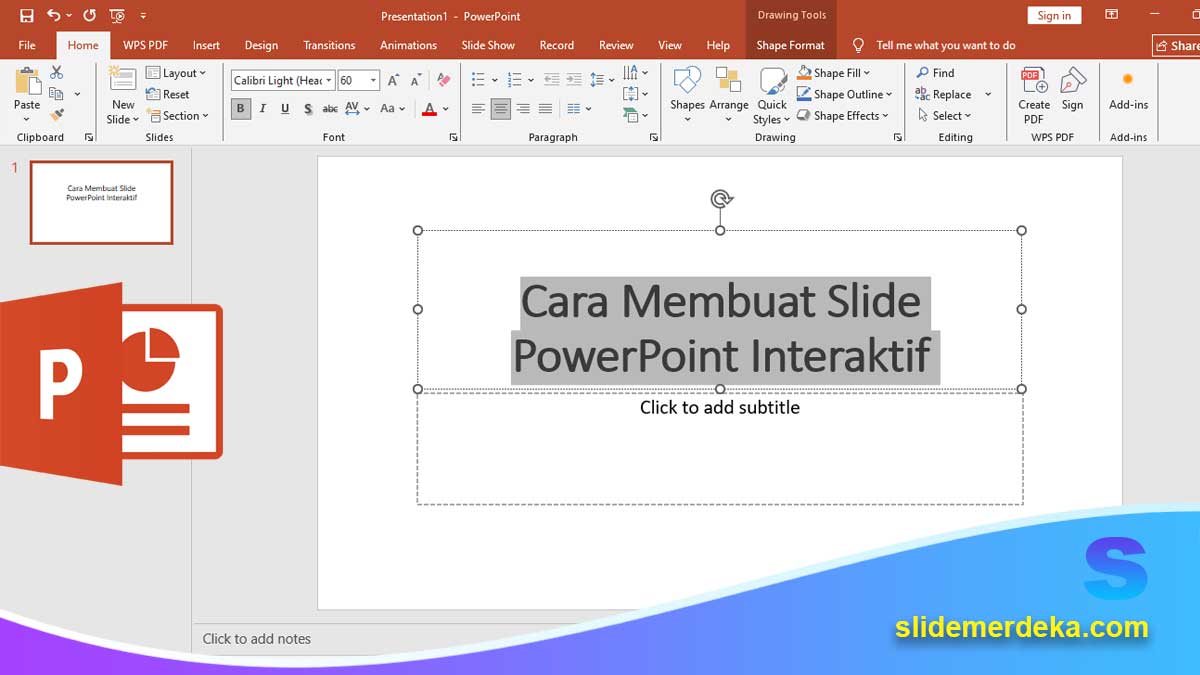Start presentation from beginning via title bar icon
The height and width of the screenshot is (675, 1200).
pos(117,15)
